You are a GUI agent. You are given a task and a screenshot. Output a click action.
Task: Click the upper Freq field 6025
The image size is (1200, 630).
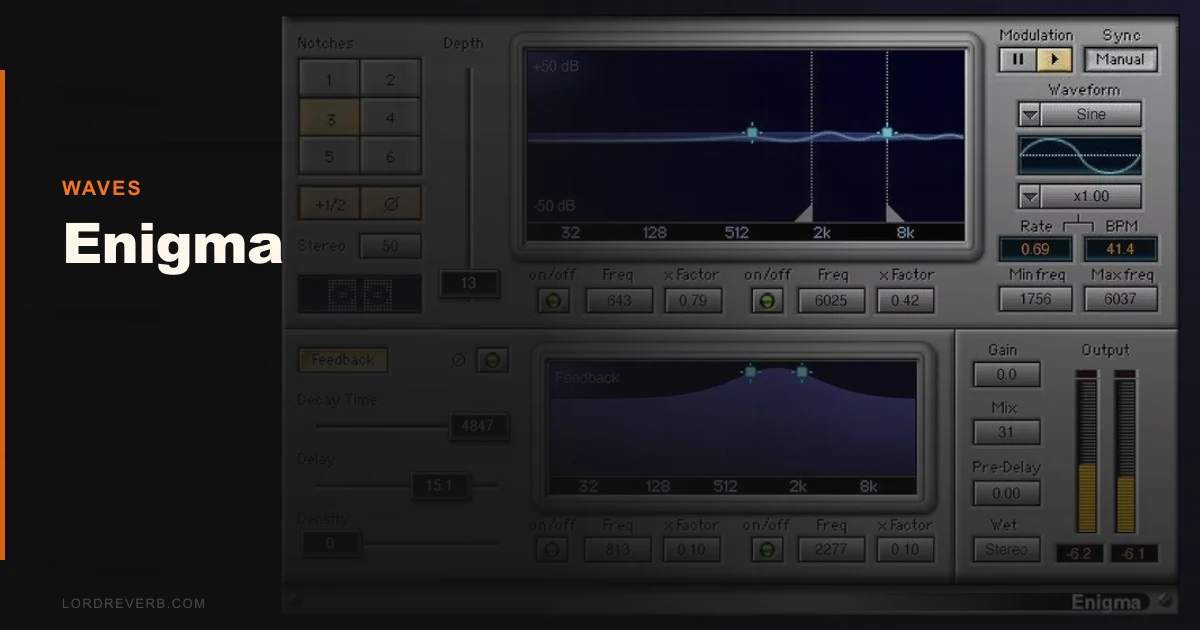pos(832,300)
